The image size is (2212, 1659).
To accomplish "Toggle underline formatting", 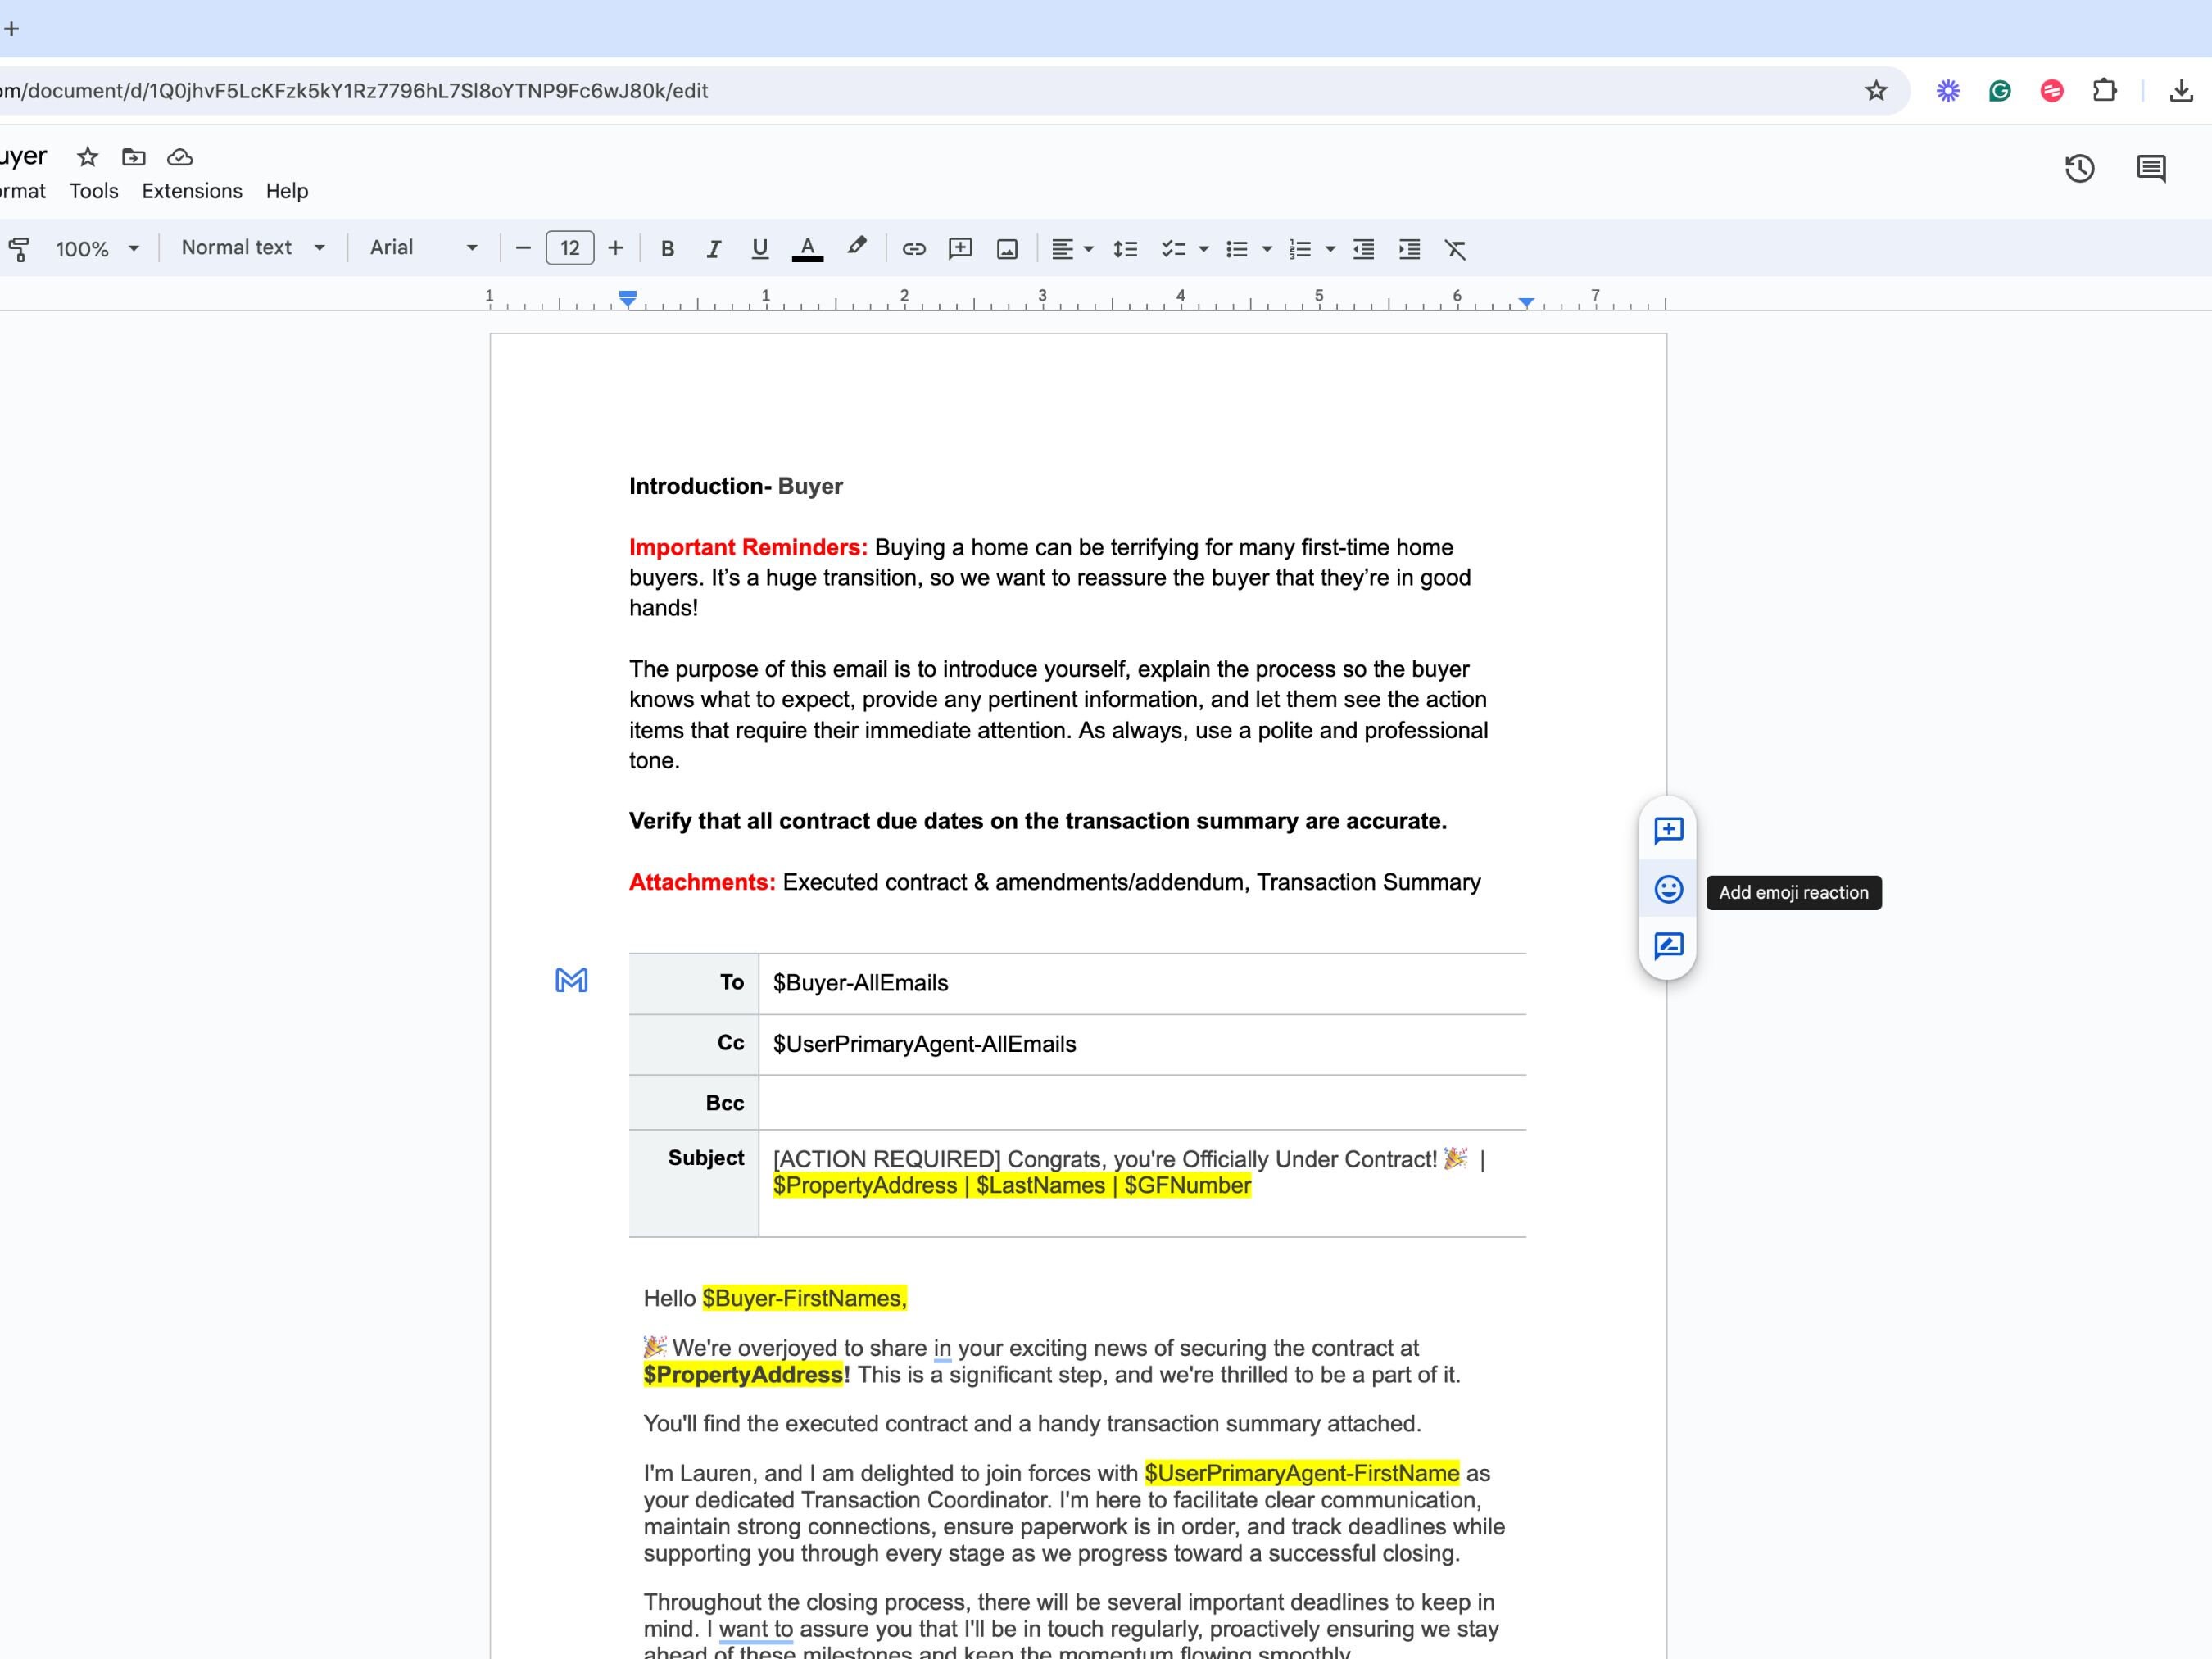I will click(x=759, y=248).
